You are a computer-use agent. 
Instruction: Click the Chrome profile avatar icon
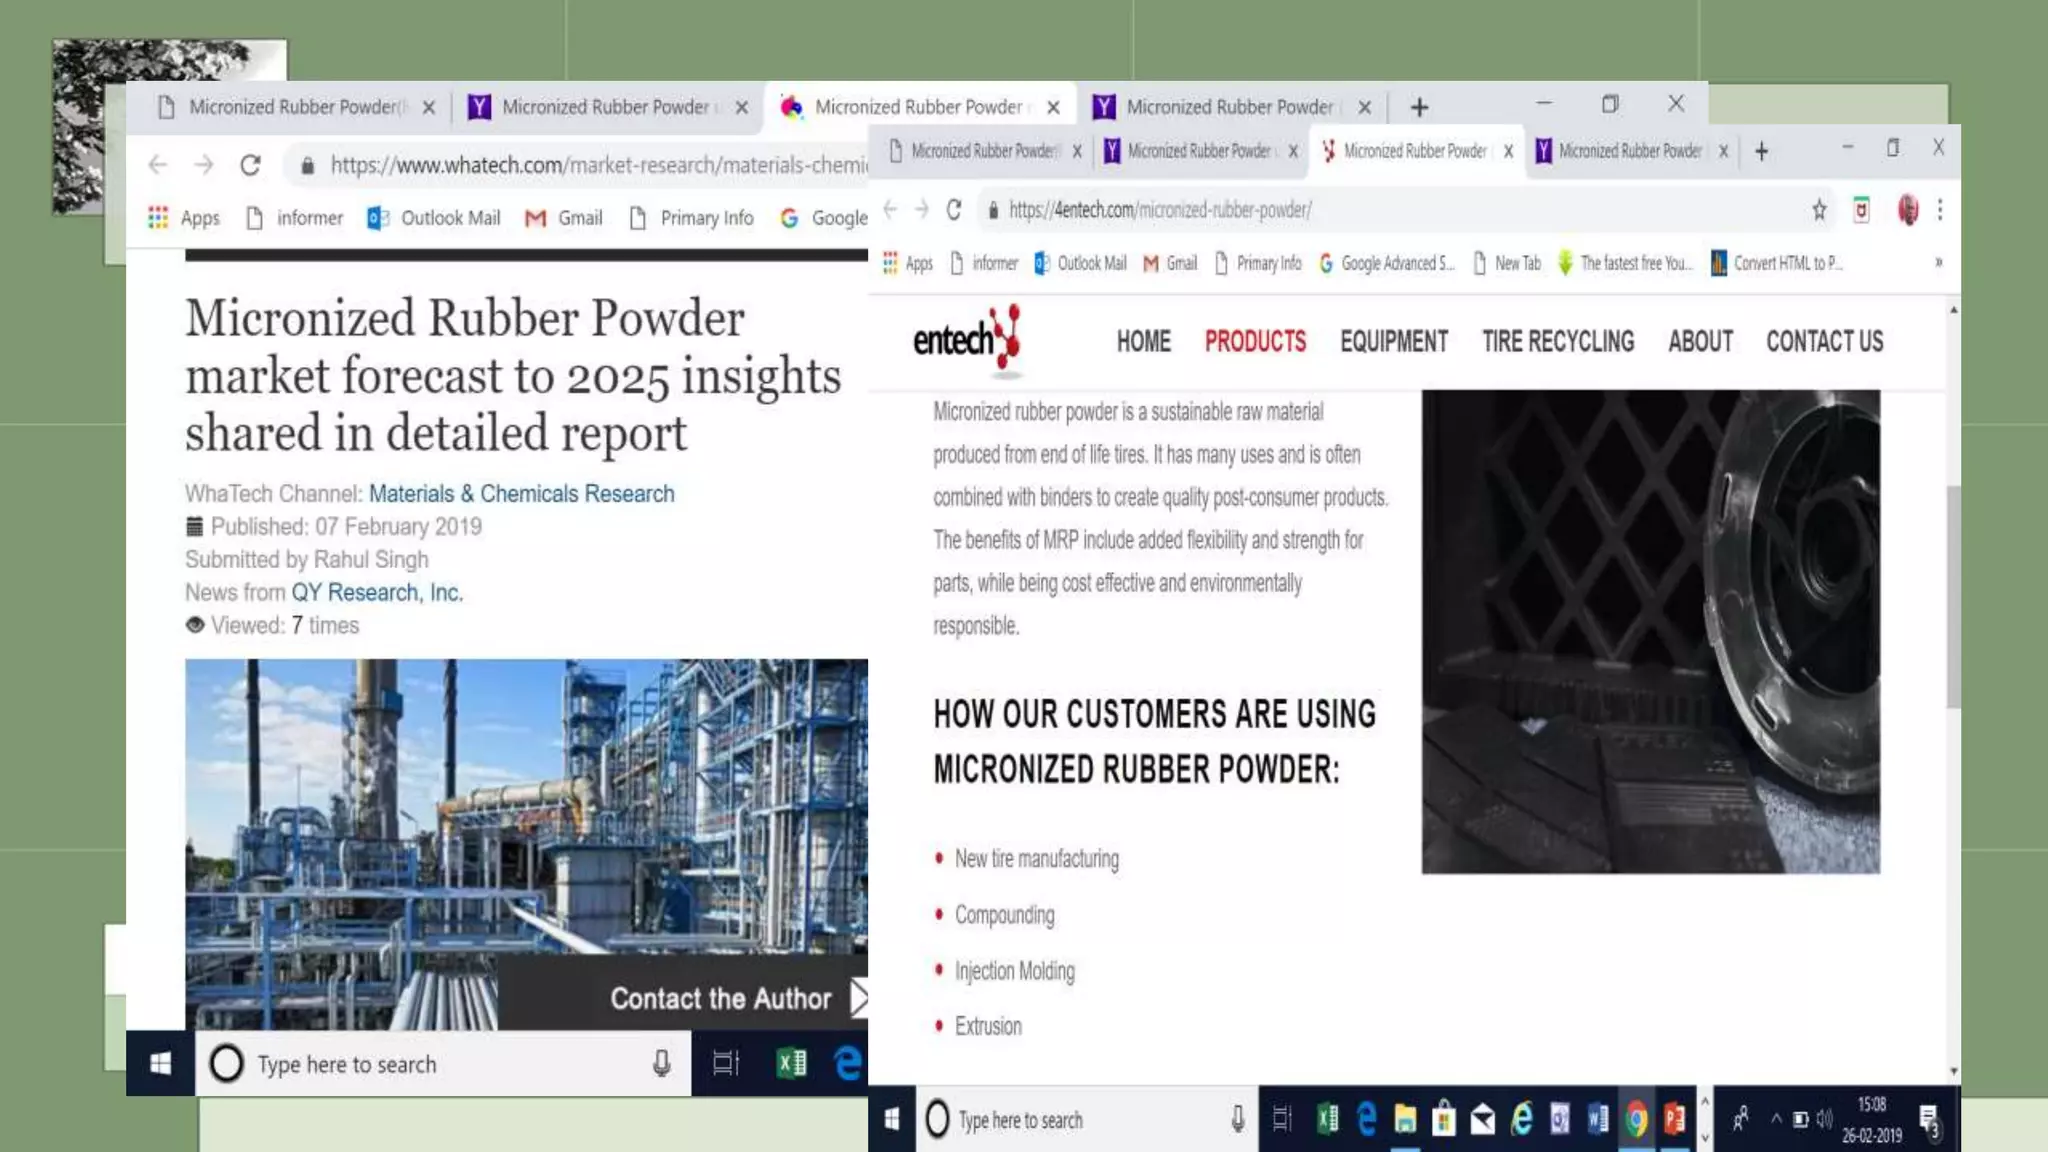(x=1908, y=210)
